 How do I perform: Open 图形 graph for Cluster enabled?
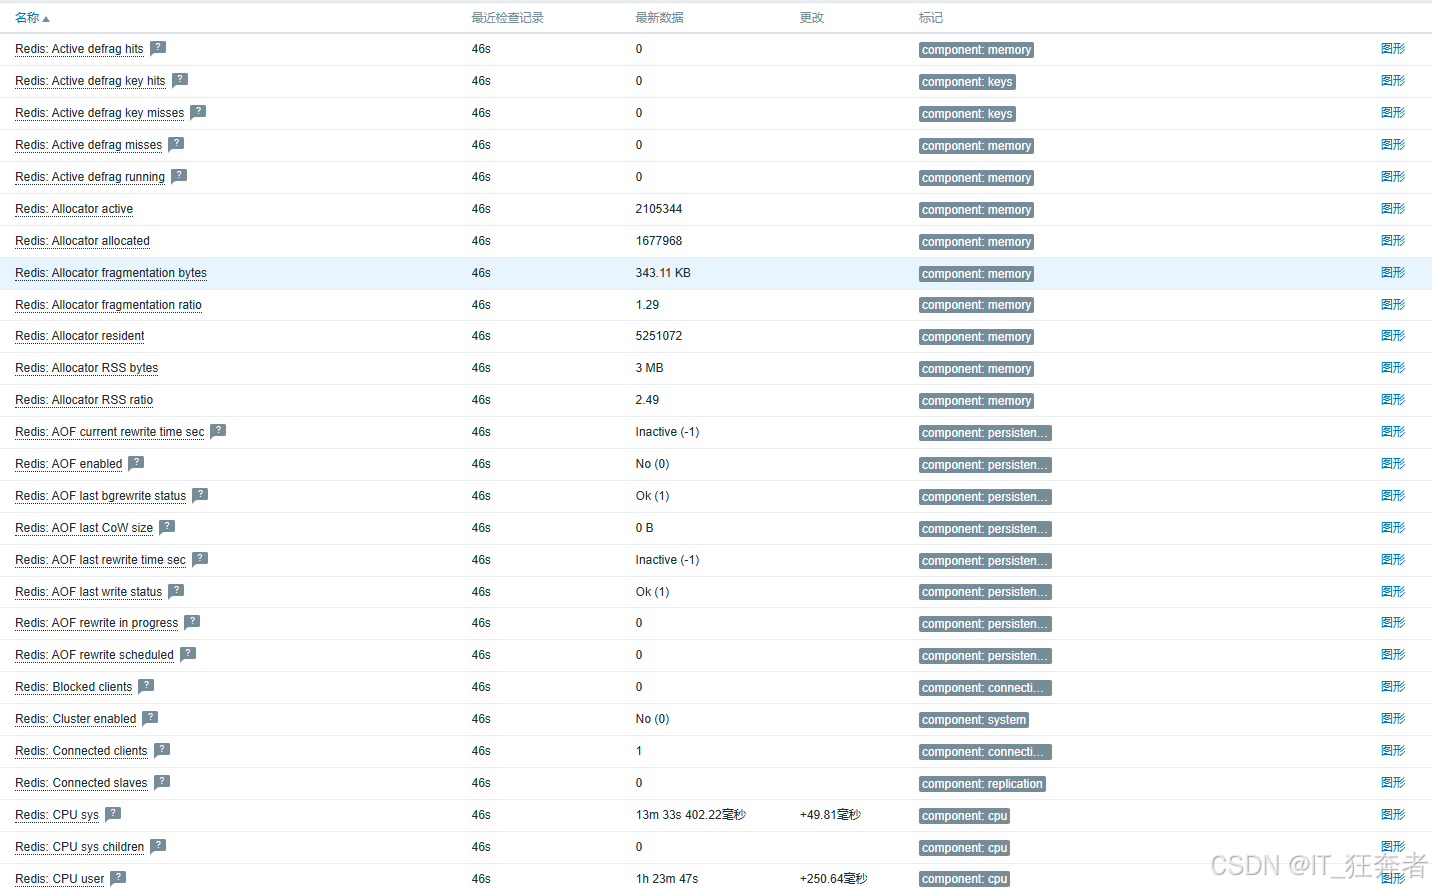pyautogui.click(x=1393, y=719)
